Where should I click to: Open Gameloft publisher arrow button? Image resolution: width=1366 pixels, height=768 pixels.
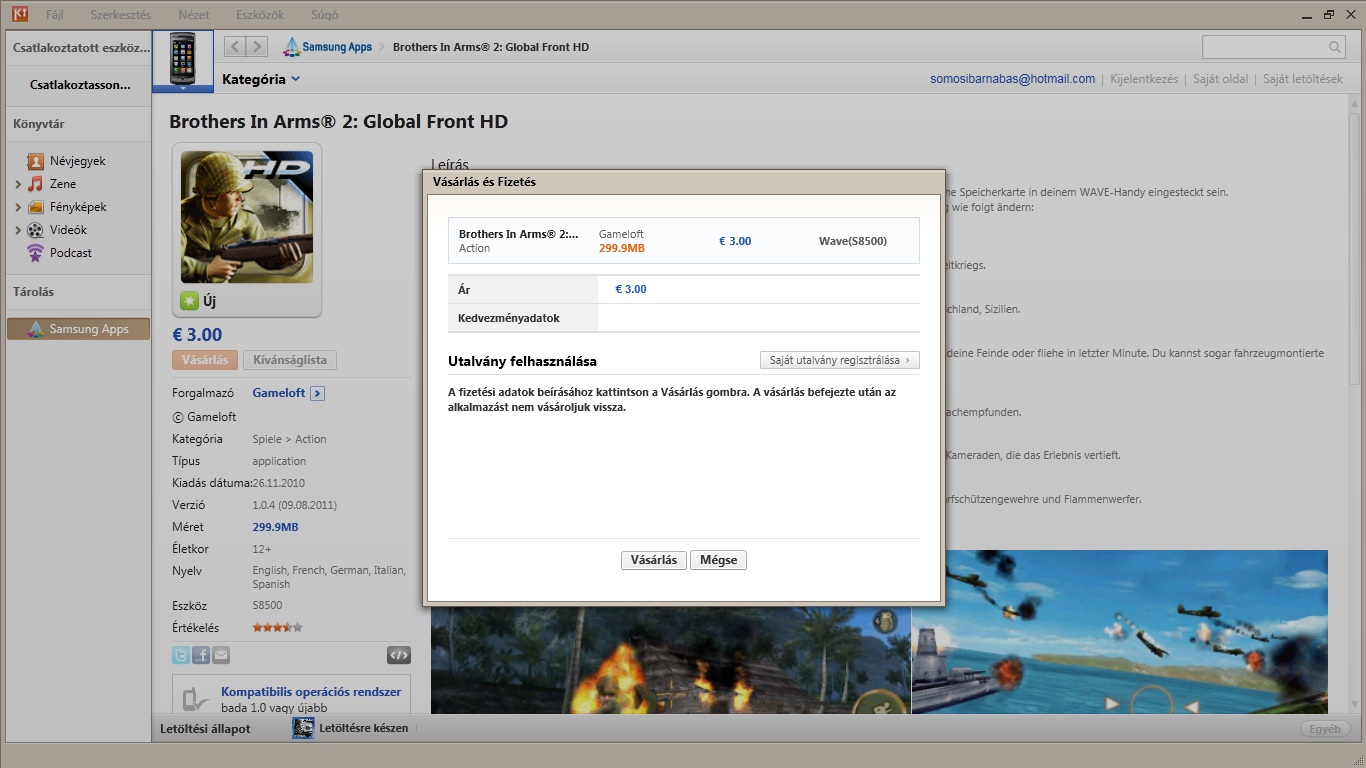pyautogui.click(x=317, y=394)
